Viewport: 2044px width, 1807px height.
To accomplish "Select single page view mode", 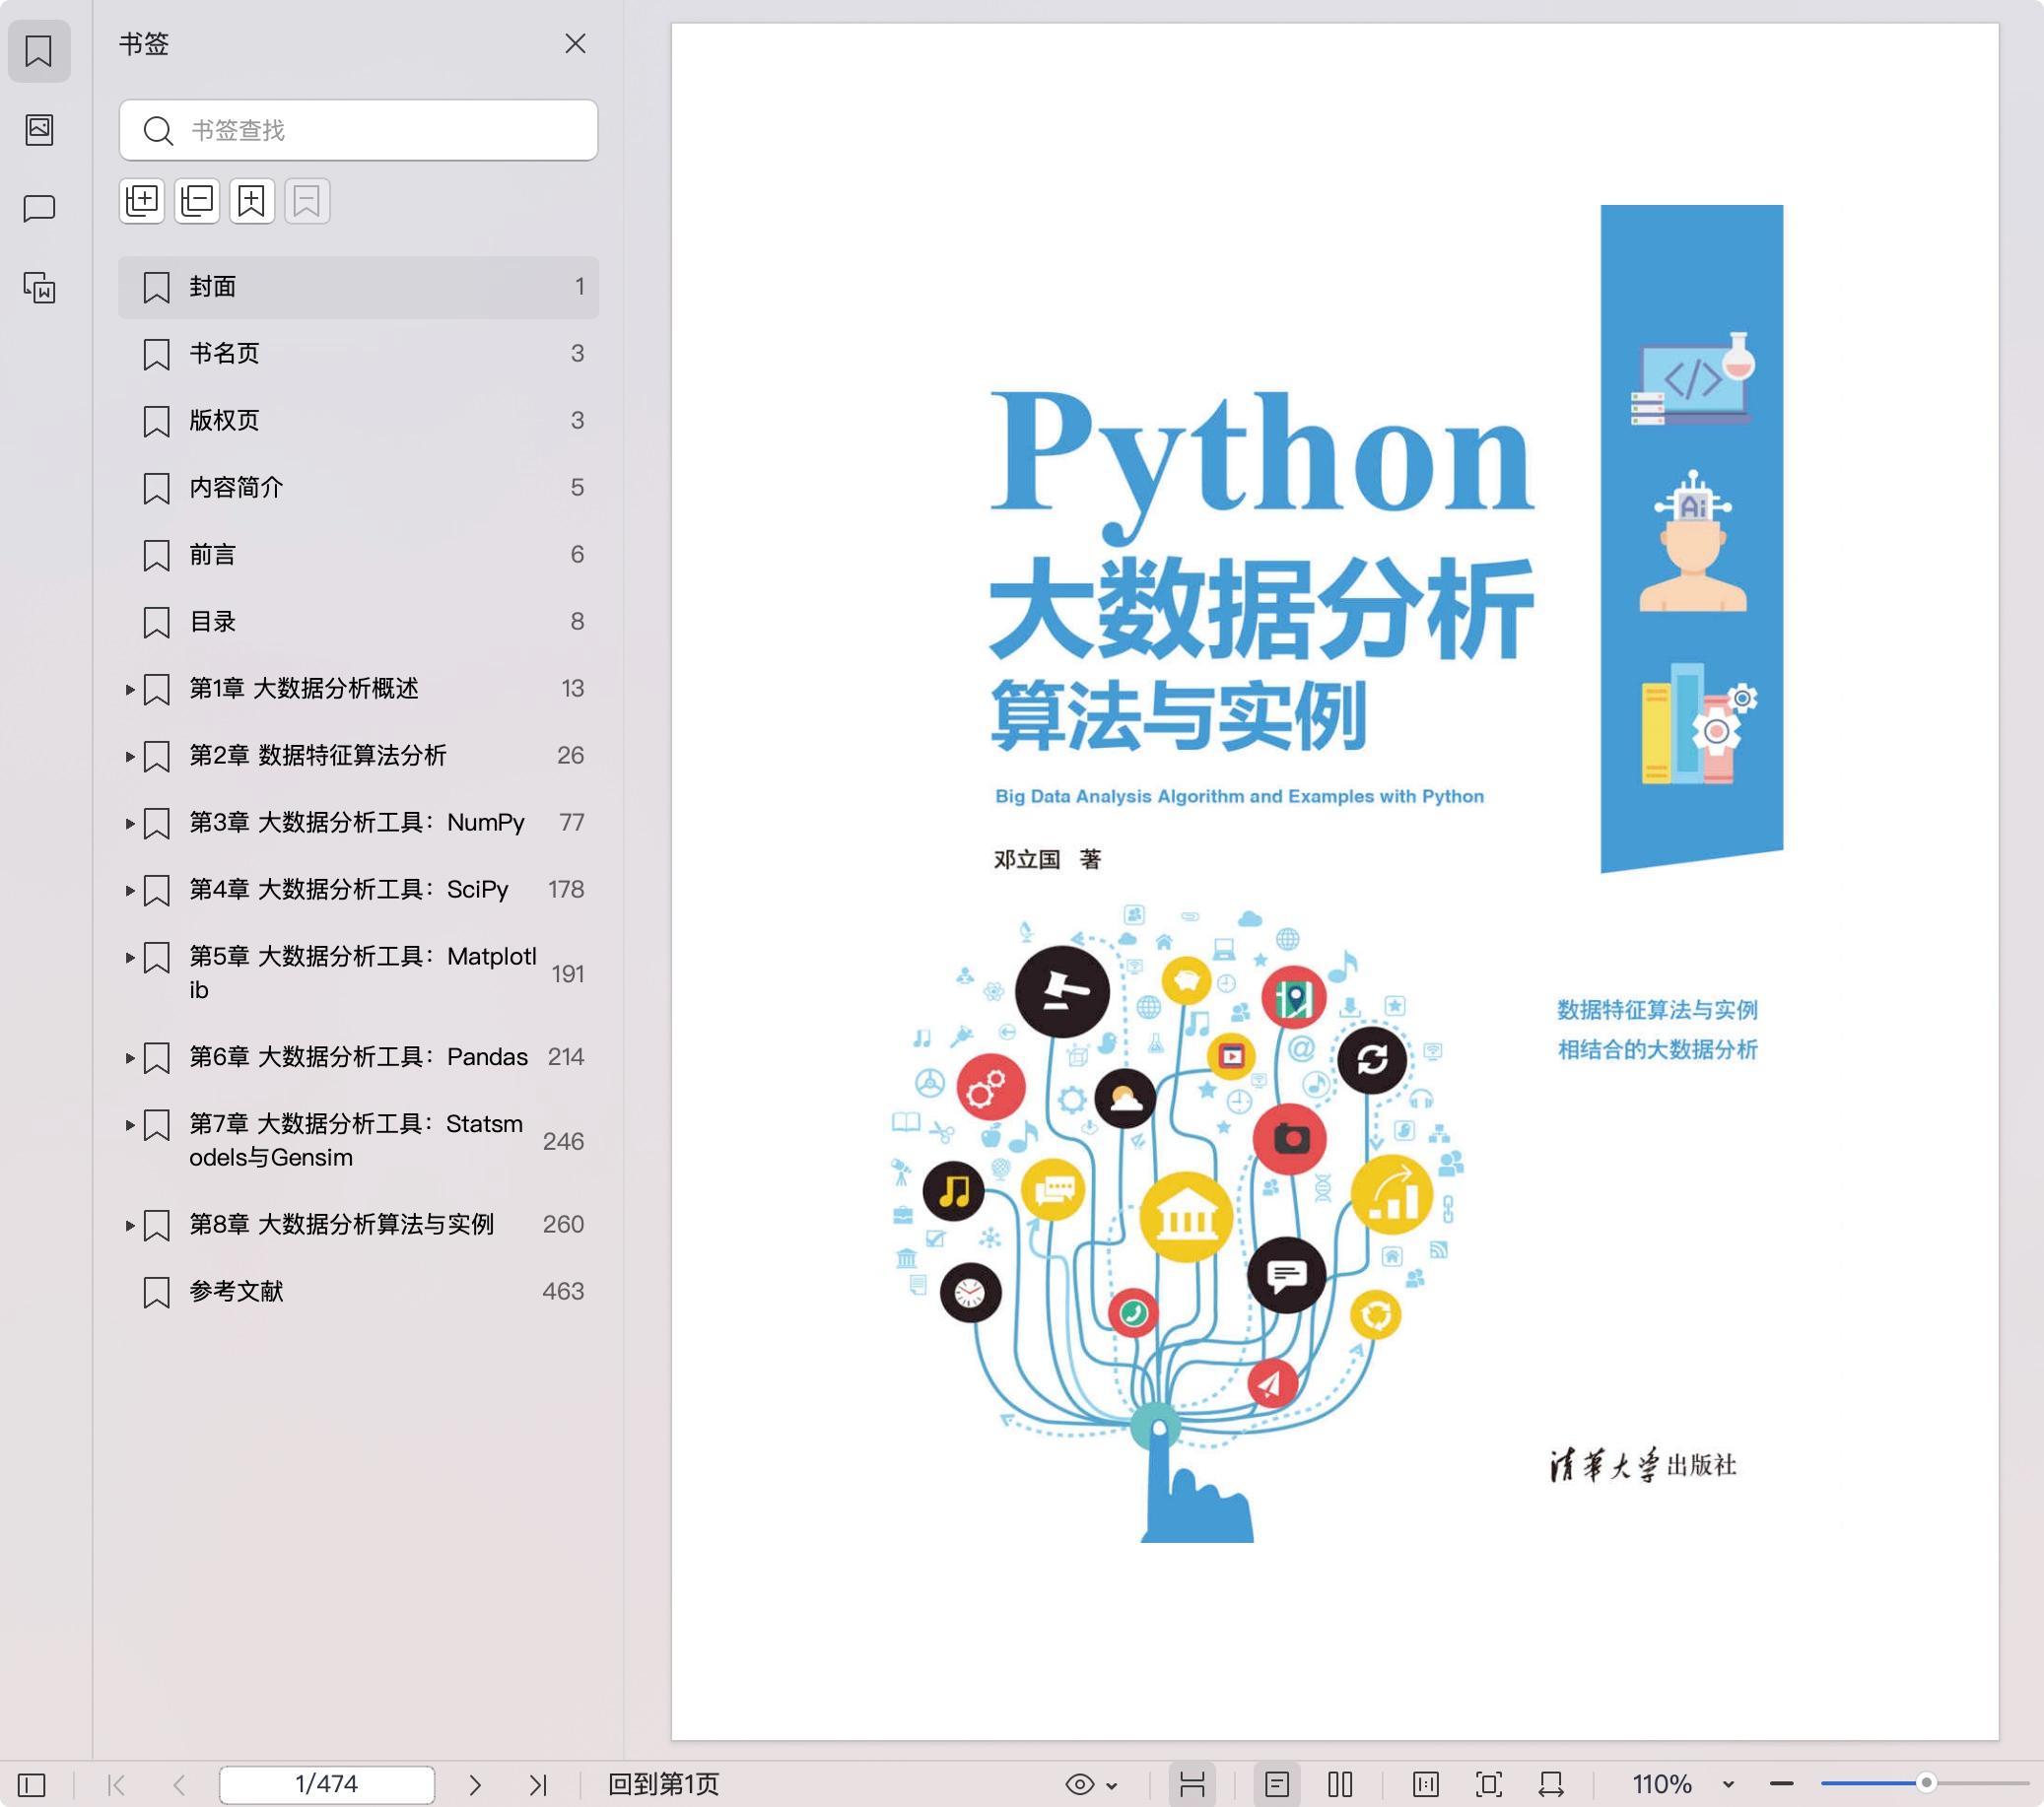I will tap(1277, 1784).
